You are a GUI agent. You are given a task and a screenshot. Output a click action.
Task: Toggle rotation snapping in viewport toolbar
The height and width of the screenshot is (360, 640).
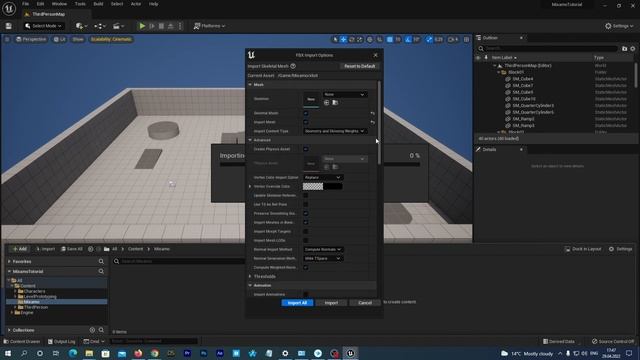click(x=408, y=40)
